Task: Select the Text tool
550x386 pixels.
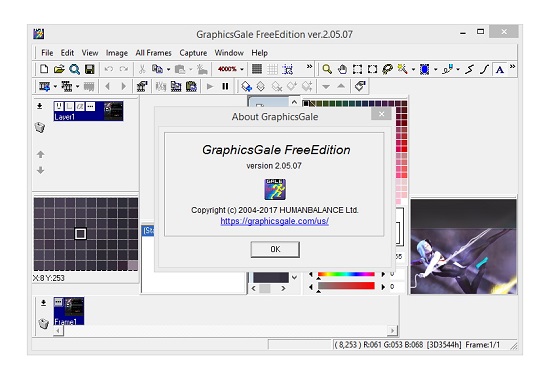Action: 499,69
